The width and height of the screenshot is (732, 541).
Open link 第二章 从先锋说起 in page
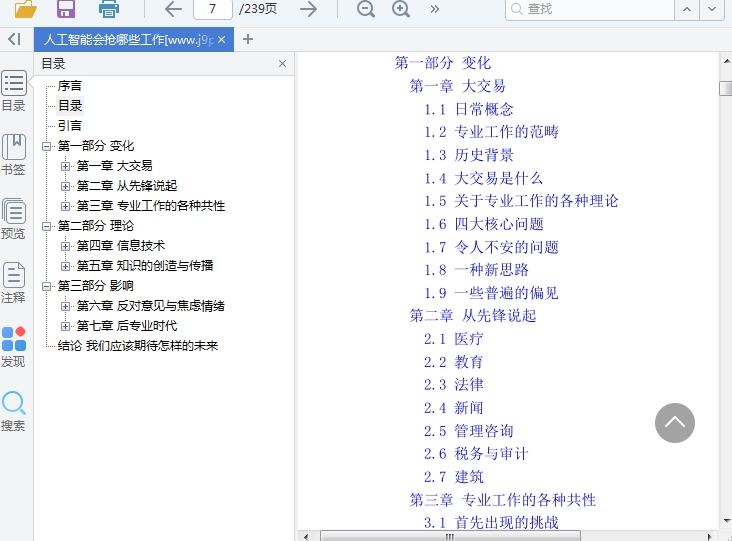coord(472,316)
